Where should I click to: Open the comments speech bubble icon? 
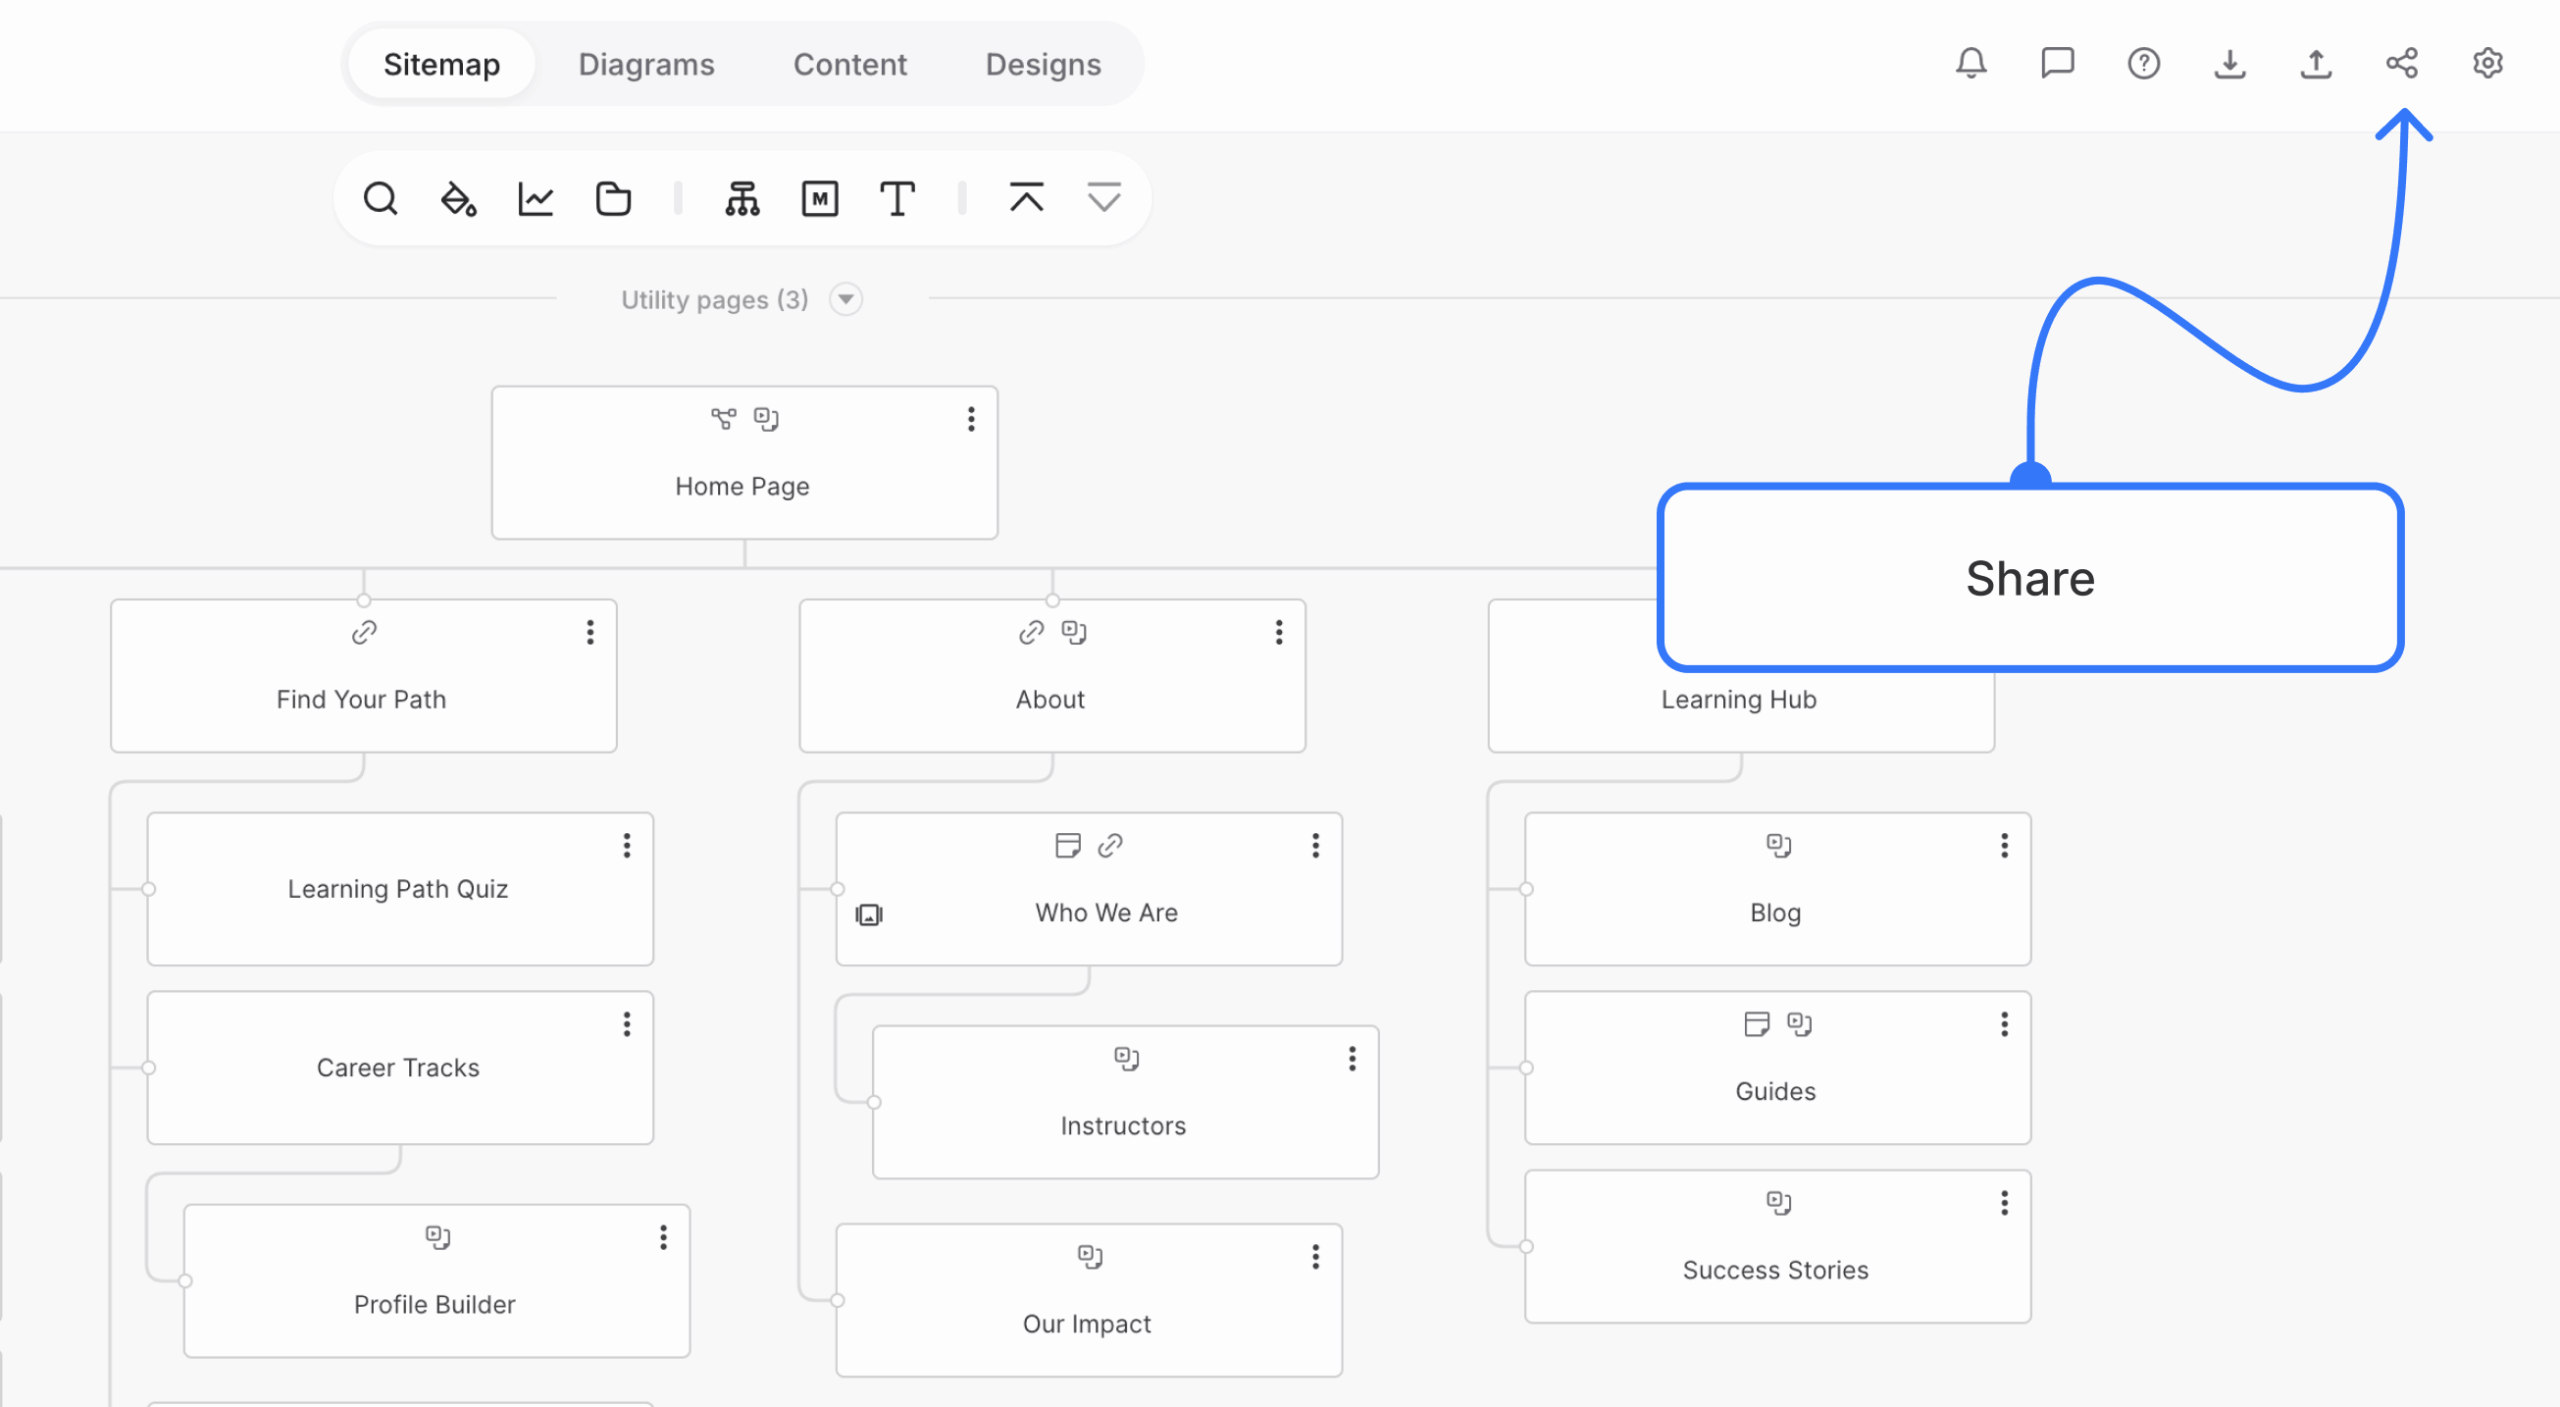[x=2057, y=63]
